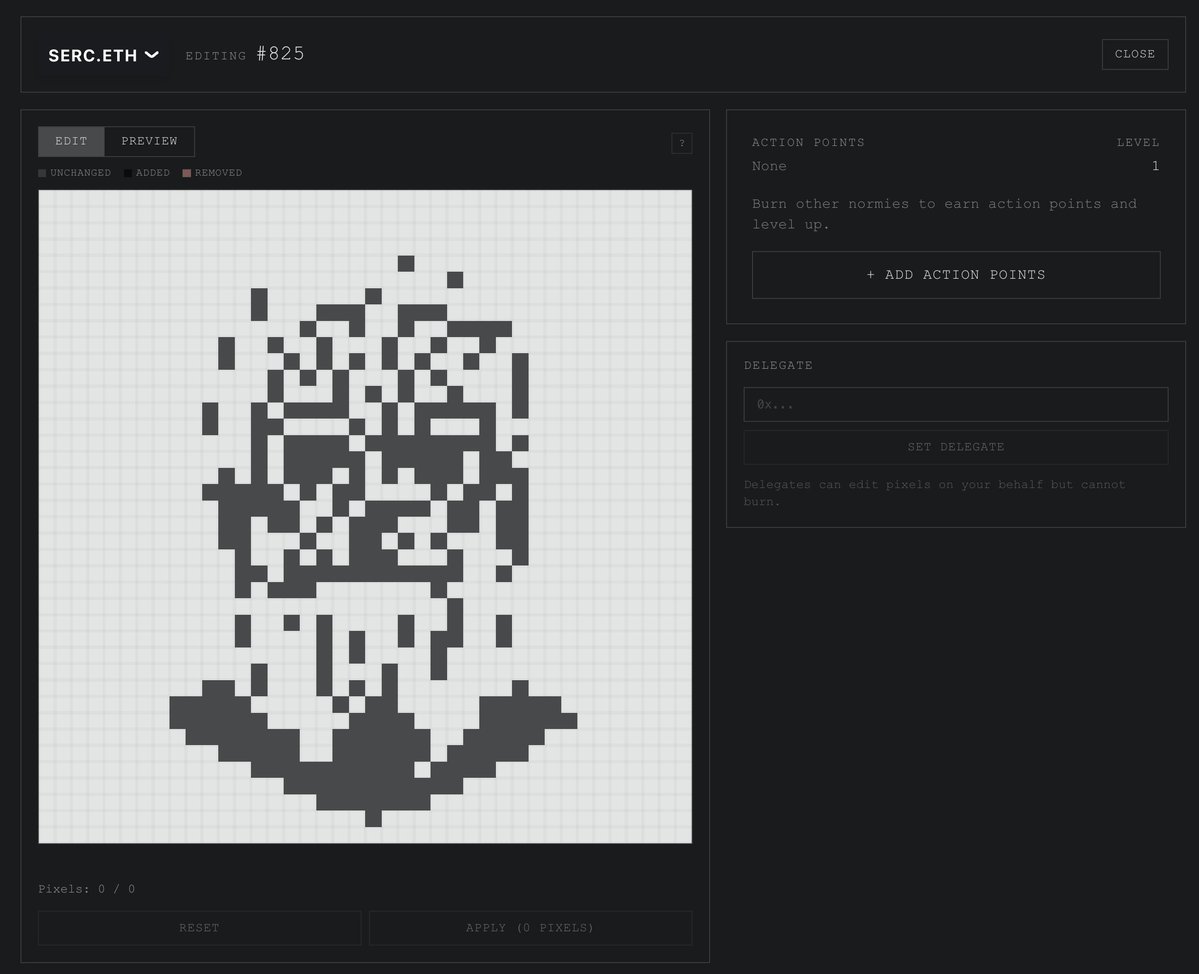Image resolution: width=1199 pixels, height=974 pixels.
Task: Click the Removed legend swatch
Action: tap(187, 173)
